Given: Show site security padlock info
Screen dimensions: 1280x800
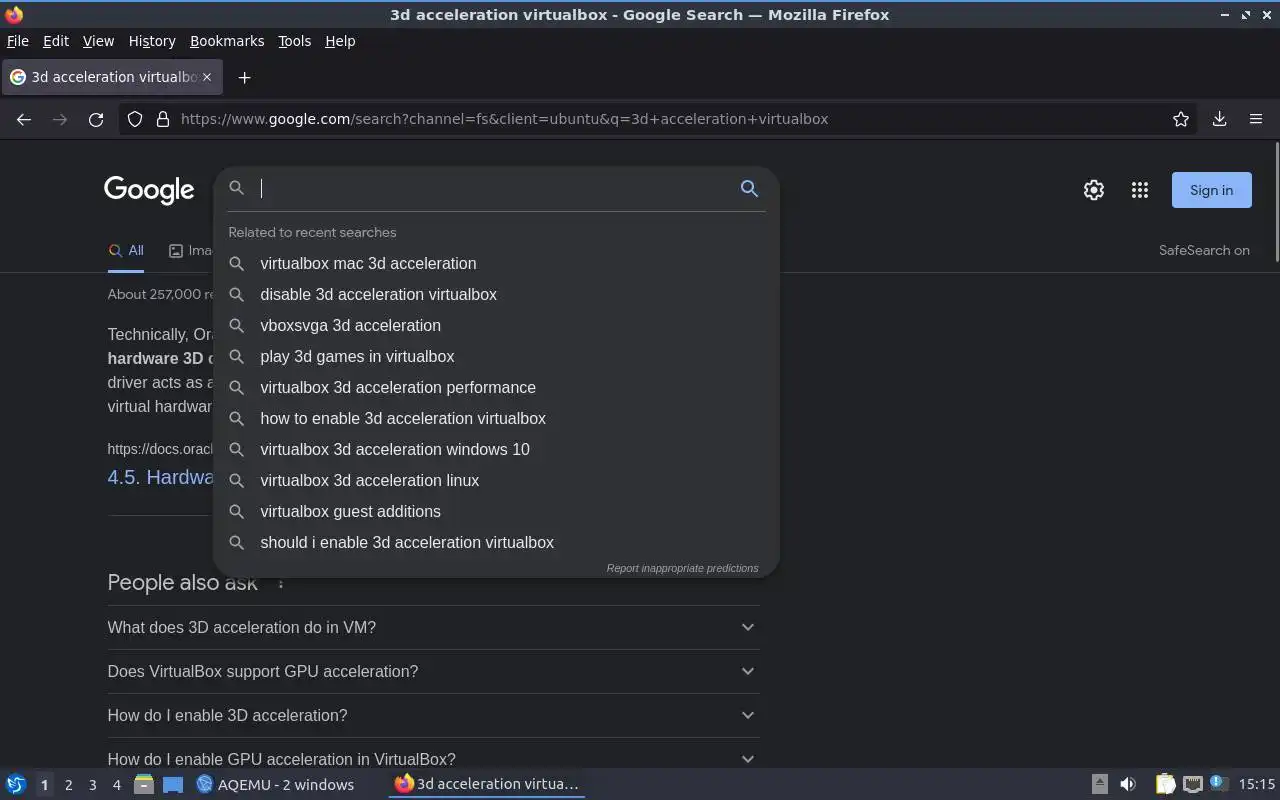Looking at the screenshot, I should pos(163,119).
